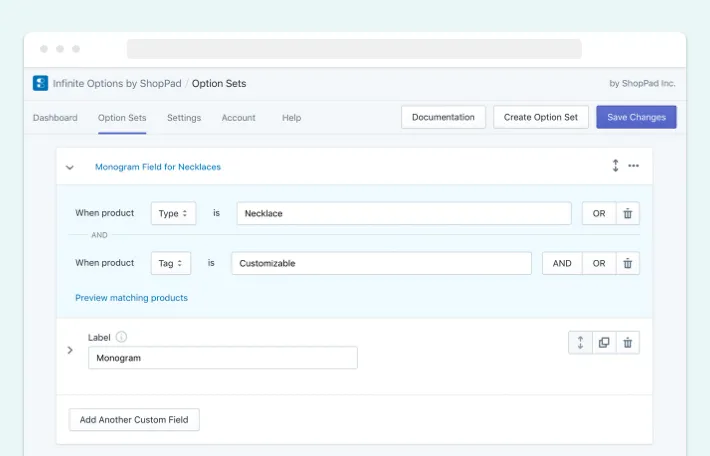Collapse the Monogram Field for Necklaces set
The height and width of the screenshot is (456, 710).
point(70,168)
